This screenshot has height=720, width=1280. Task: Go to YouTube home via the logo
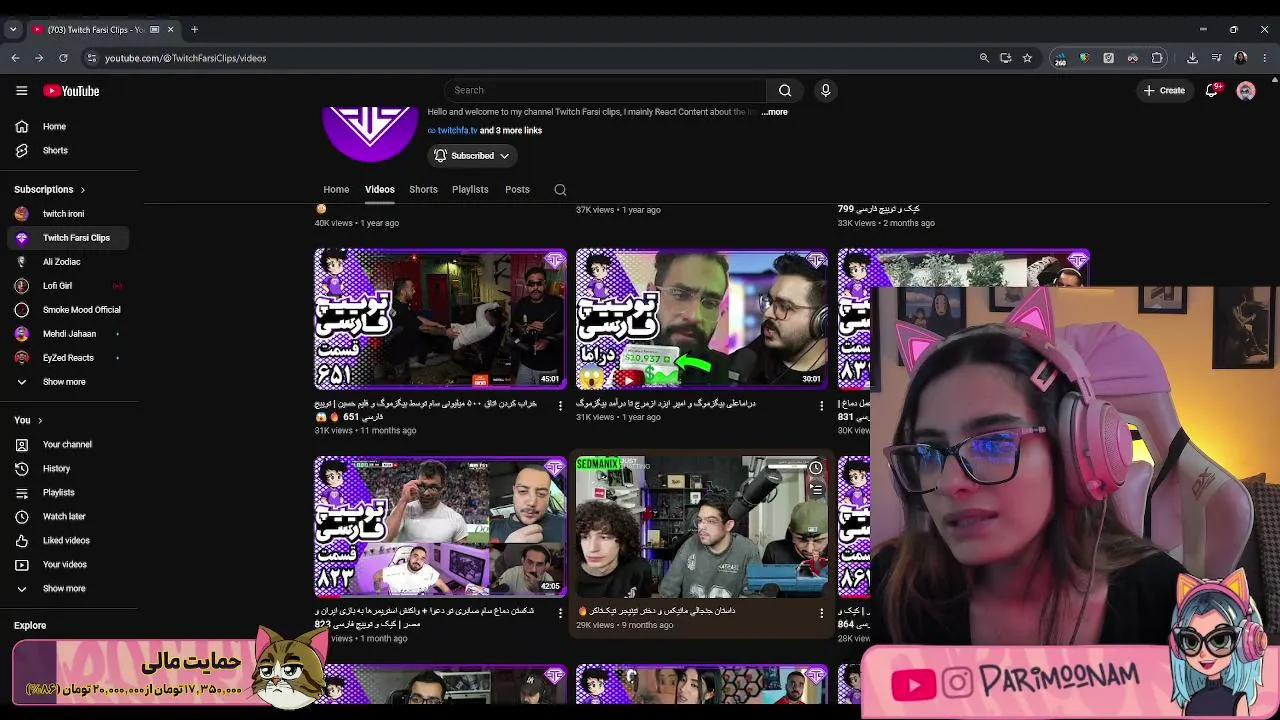point(71,91)
